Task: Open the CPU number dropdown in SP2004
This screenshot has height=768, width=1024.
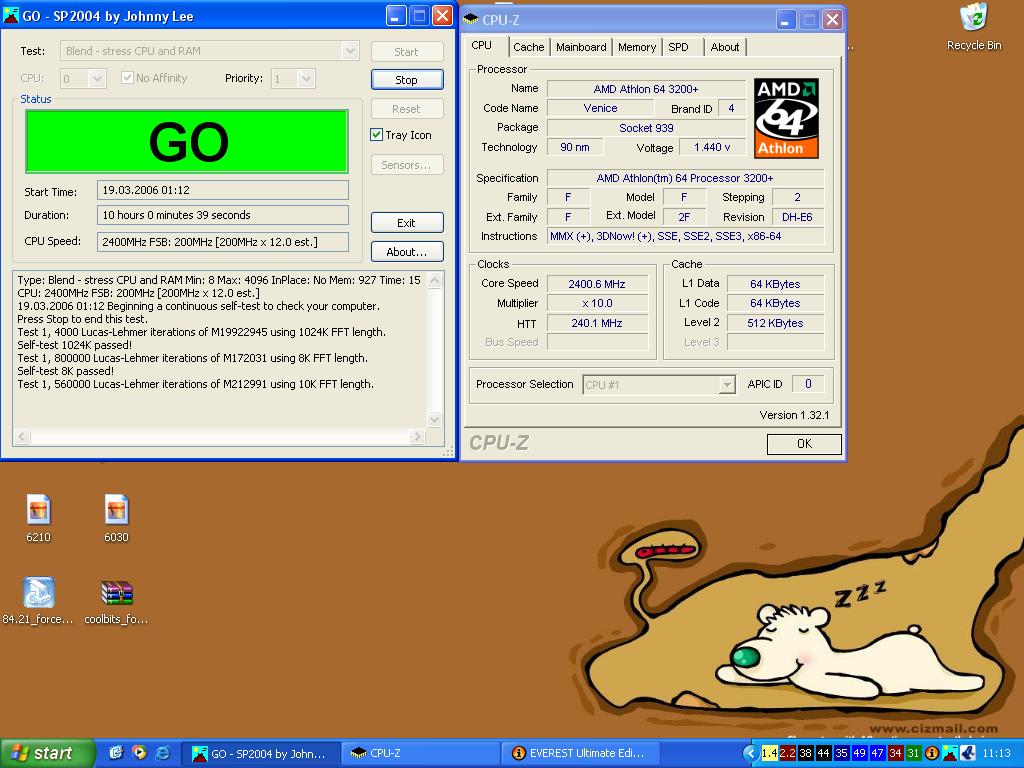Action: pyautogui.click(x=97, y=78)
